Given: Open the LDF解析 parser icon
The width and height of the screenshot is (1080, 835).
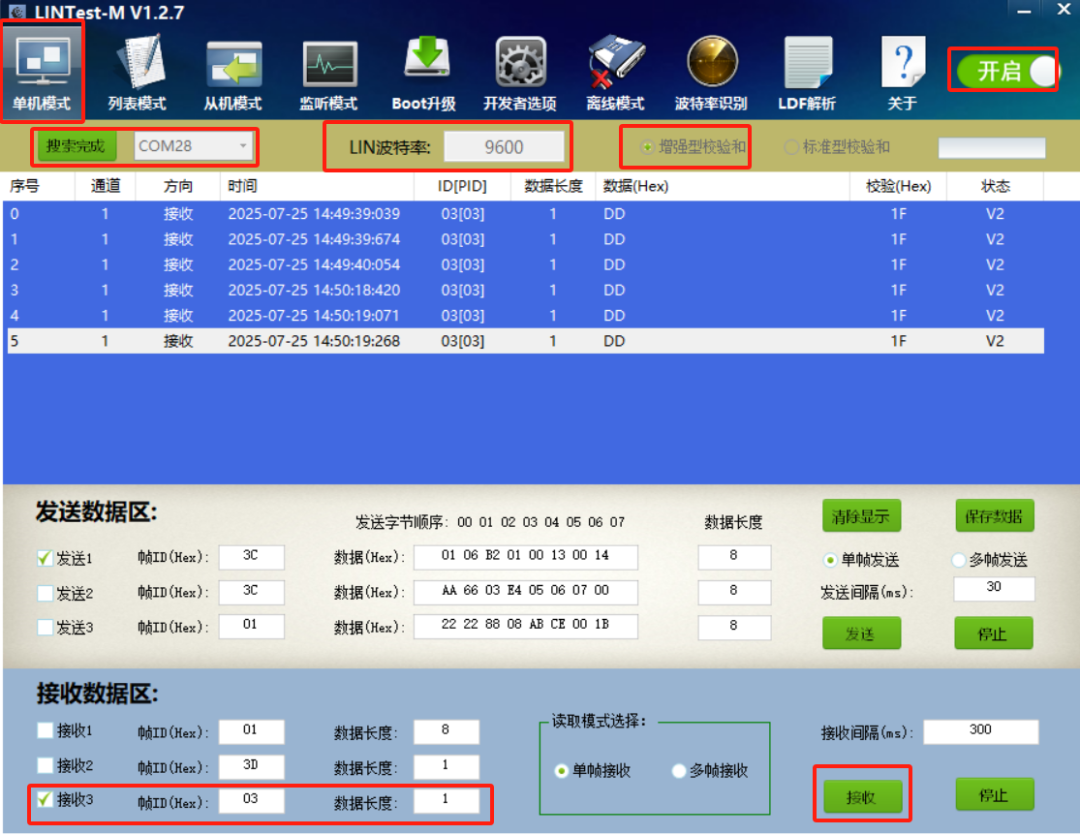Looking at the screenshot, I should point(807,72).
